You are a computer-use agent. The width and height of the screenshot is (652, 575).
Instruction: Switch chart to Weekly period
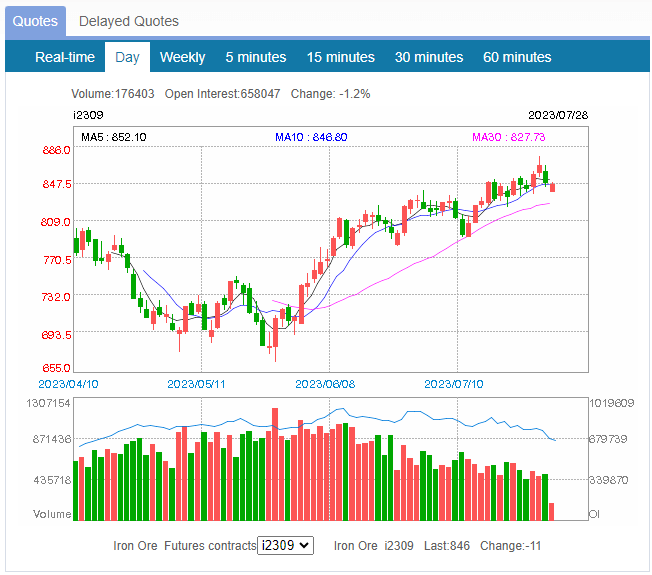tap(182, 57)
